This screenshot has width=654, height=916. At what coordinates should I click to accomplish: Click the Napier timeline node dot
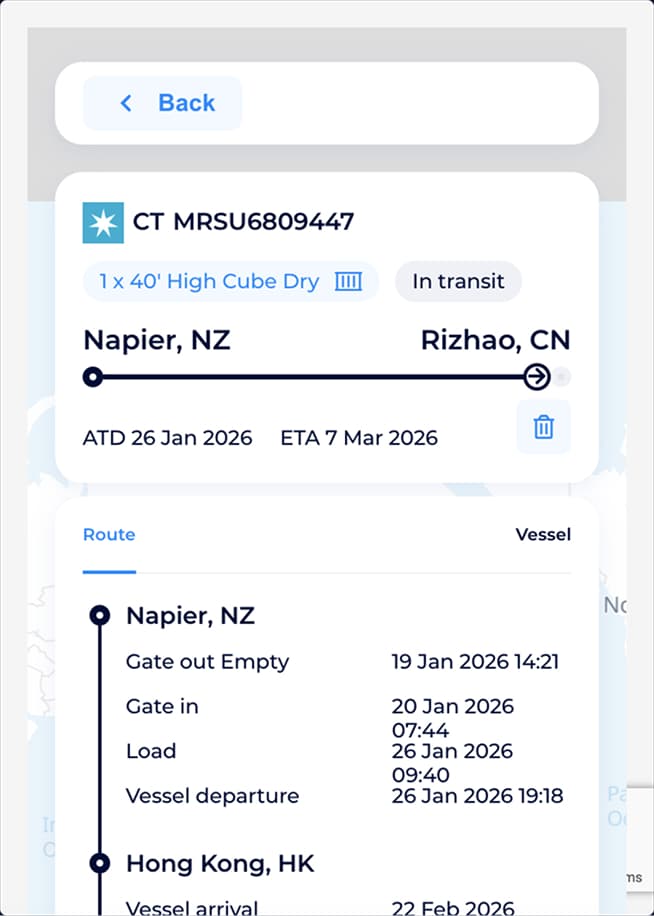click(100, 615)
